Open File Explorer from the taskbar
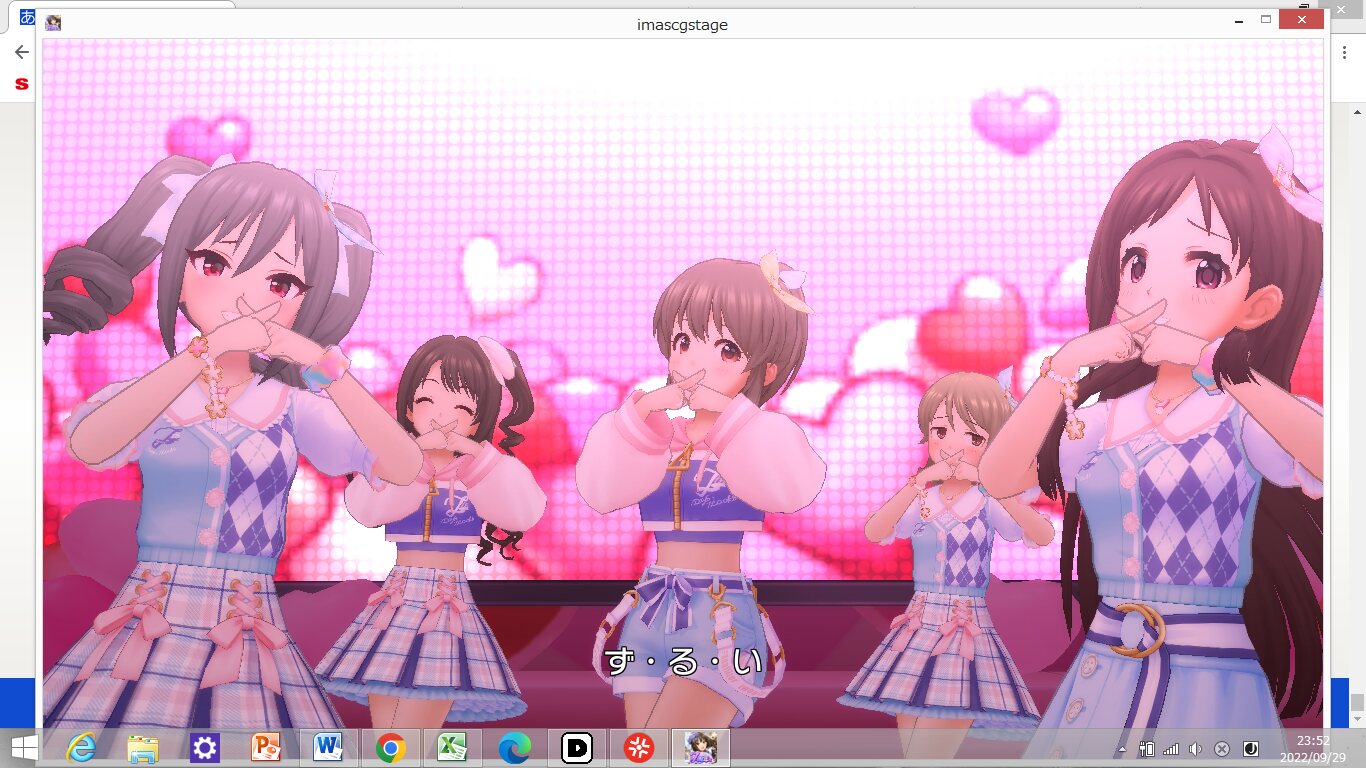This screenshot has width=1366, height=768. [143, 748]
